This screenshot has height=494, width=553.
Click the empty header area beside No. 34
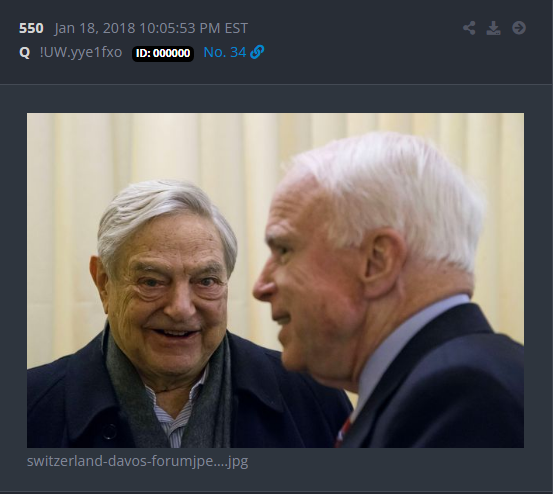pyautogui.click(x=363, y=53)
